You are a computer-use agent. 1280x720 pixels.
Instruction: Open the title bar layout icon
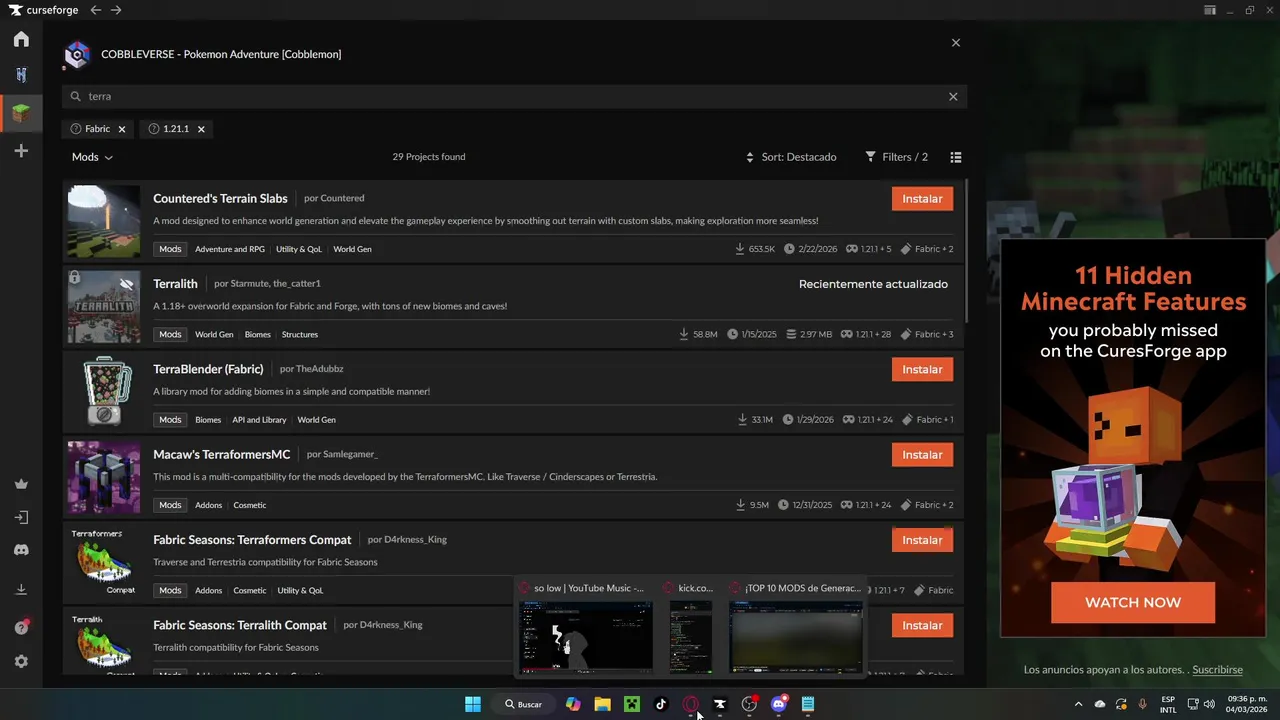coord(1210,10)
